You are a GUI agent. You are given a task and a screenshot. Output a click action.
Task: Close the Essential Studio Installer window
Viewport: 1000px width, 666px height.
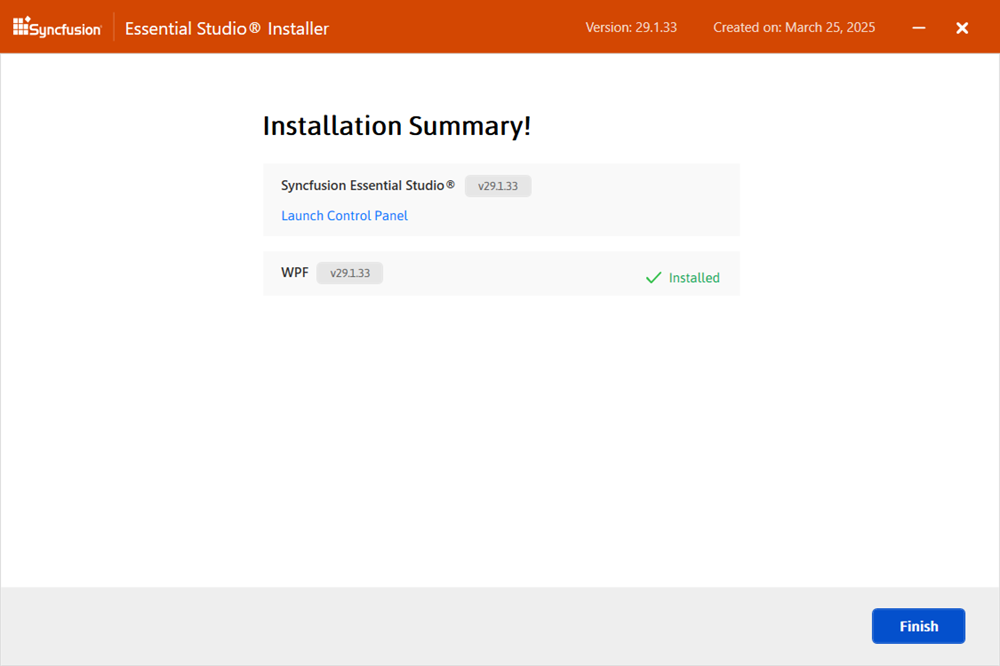point(962,28)
